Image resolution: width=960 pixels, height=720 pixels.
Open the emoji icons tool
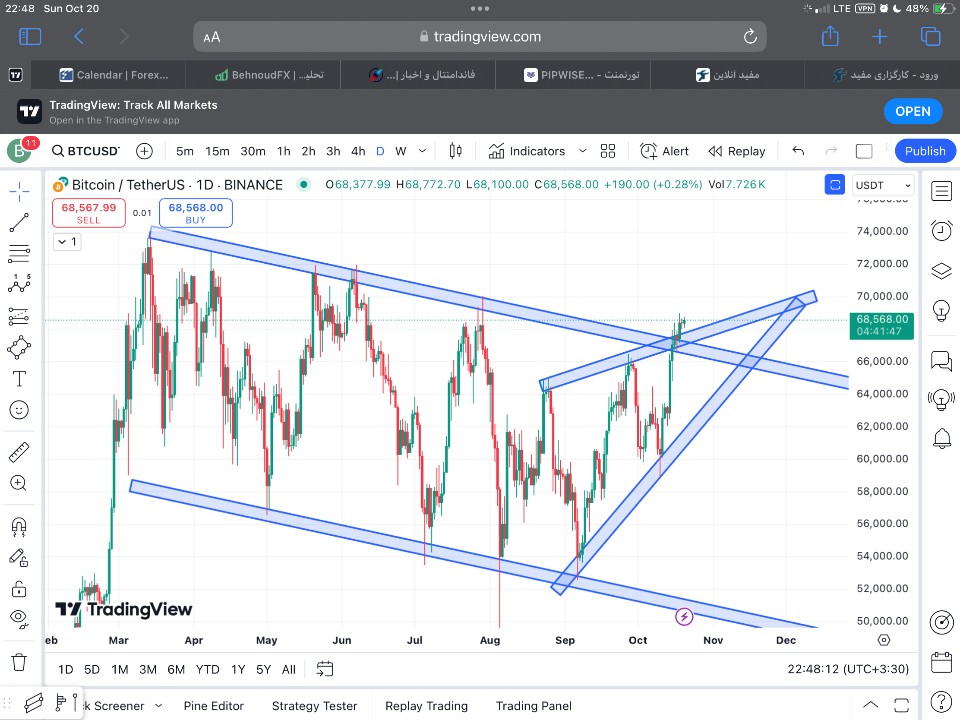click(x=19, y=410)
